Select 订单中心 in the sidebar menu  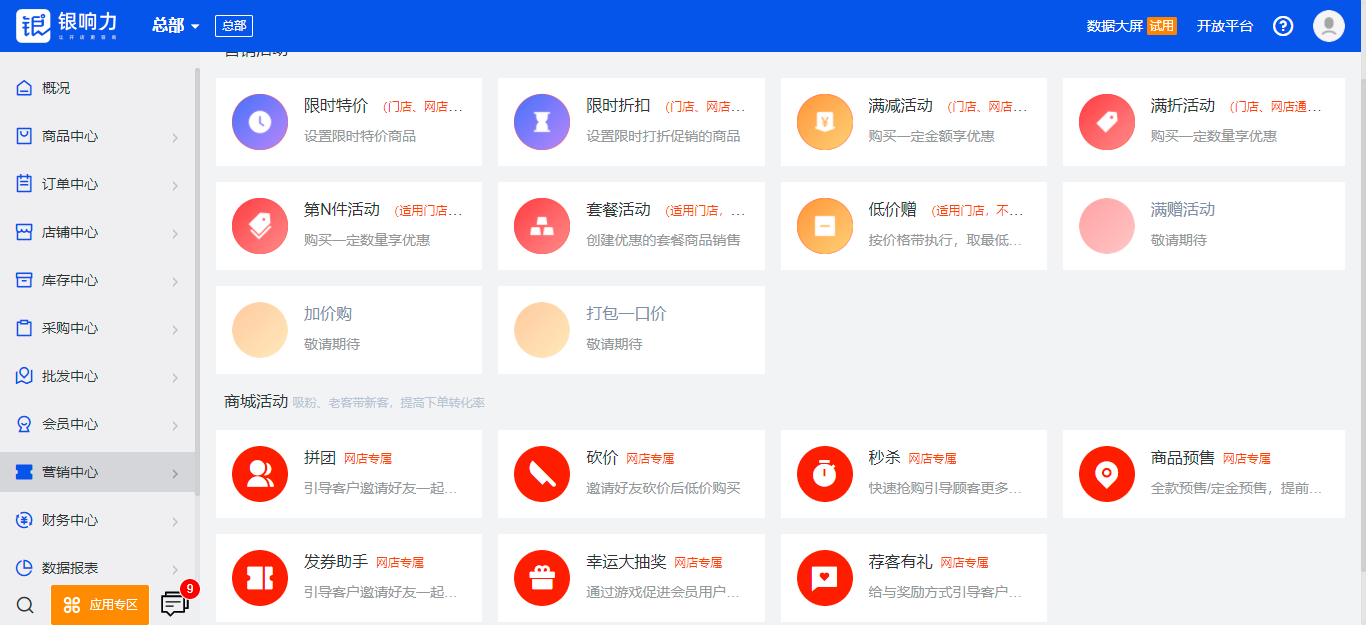coord(70,185)
